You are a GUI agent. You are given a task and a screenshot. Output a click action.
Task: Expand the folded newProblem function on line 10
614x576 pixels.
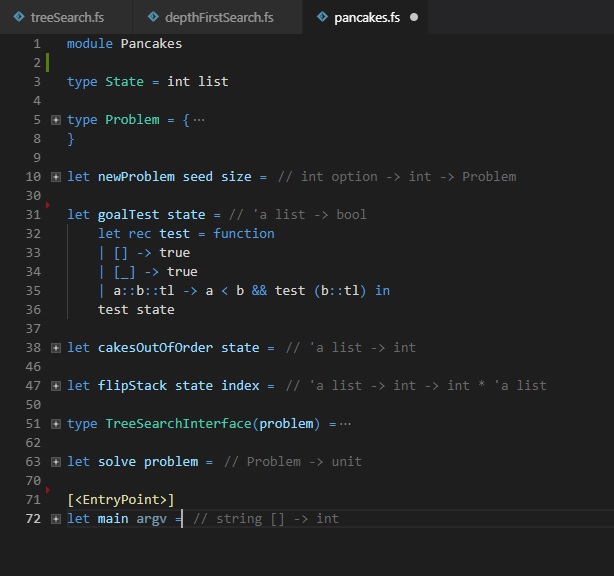[56, 177]
